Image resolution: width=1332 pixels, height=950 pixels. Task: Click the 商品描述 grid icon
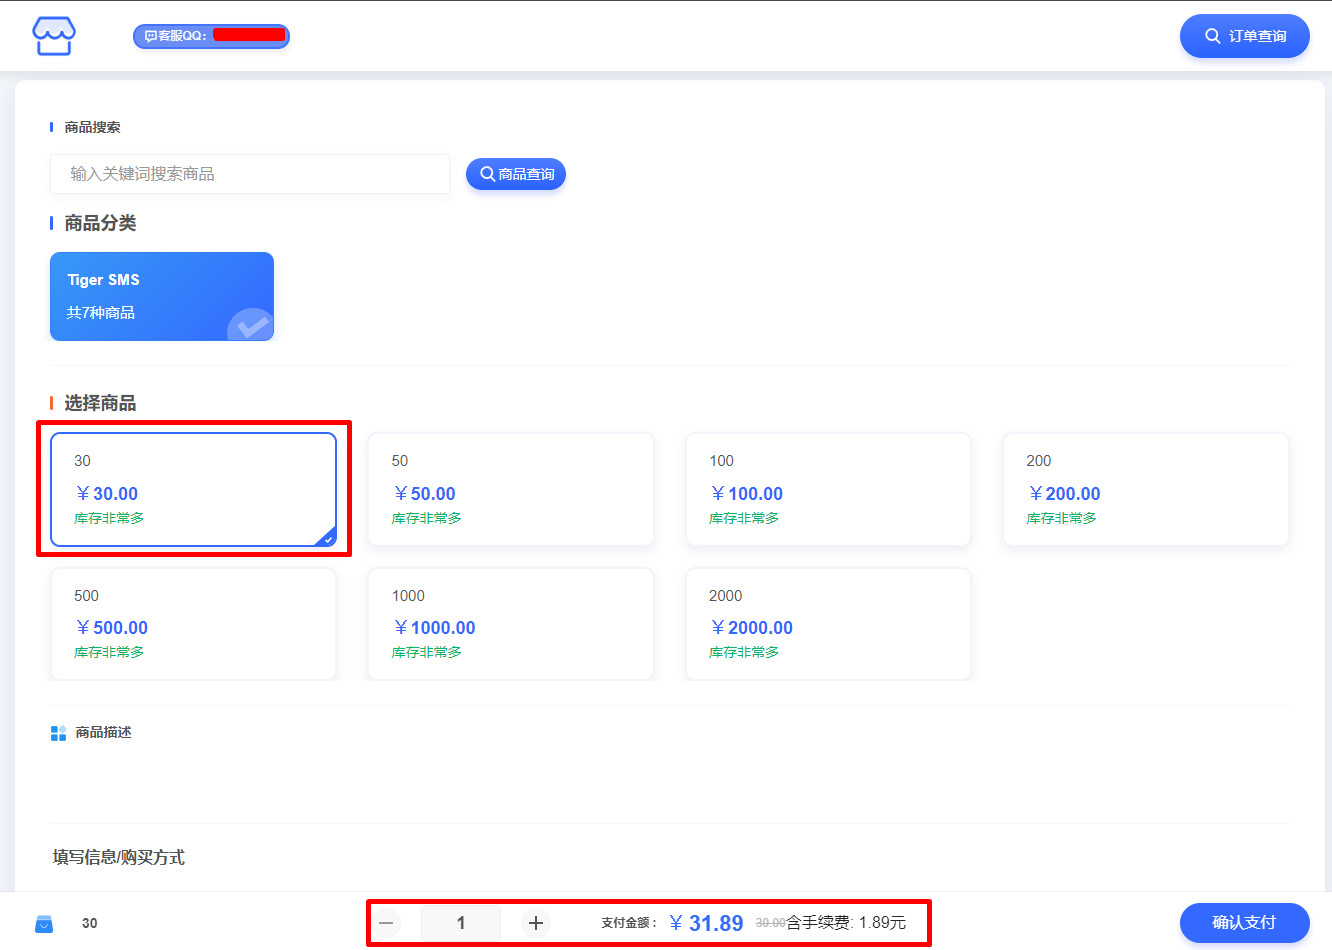[58, 733]
